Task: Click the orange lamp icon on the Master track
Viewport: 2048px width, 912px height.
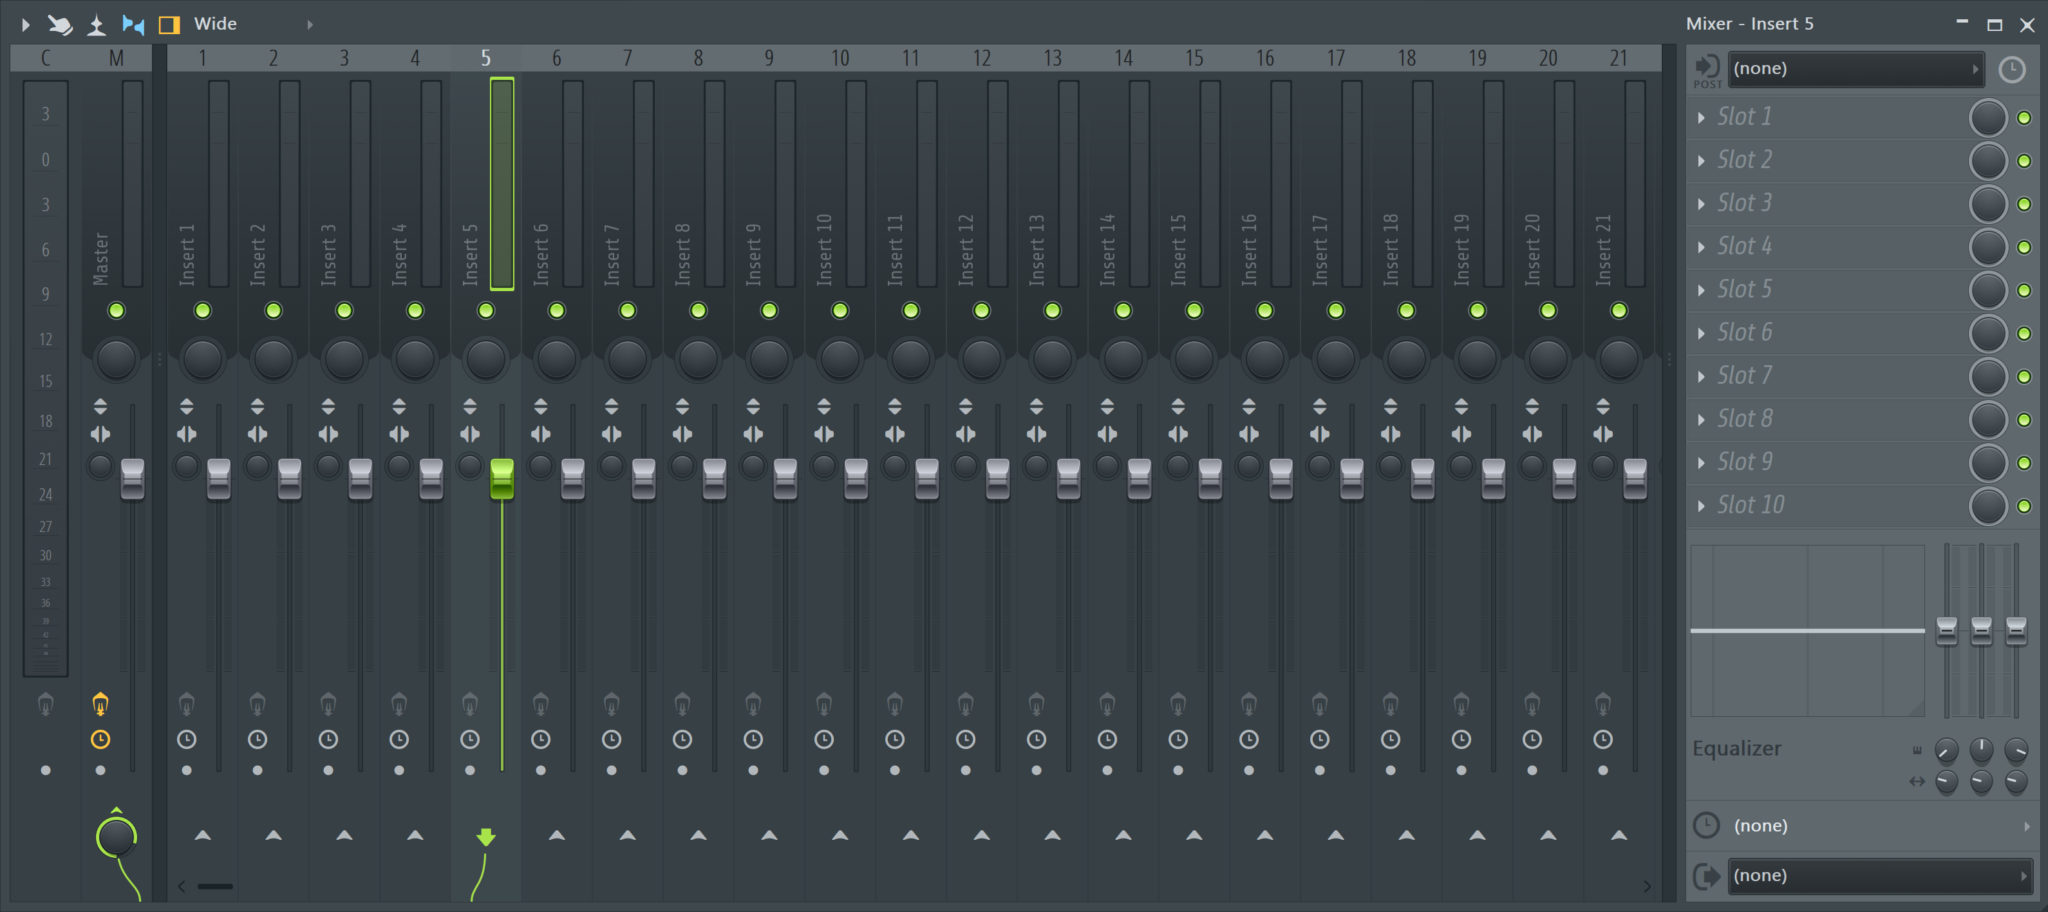Action: click(x=100, y=703)
